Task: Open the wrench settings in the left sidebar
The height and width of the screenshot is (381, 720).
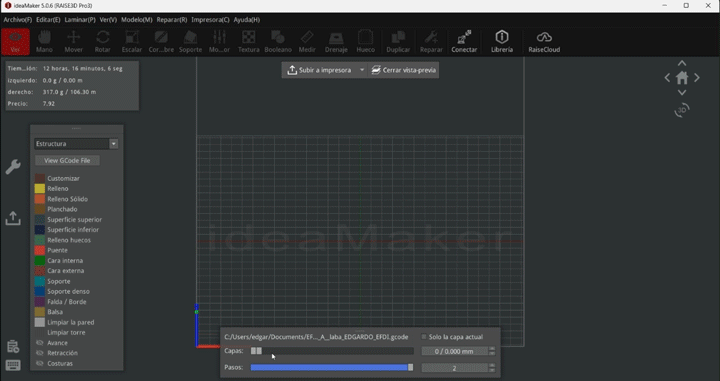Action: tap(13, 167)
